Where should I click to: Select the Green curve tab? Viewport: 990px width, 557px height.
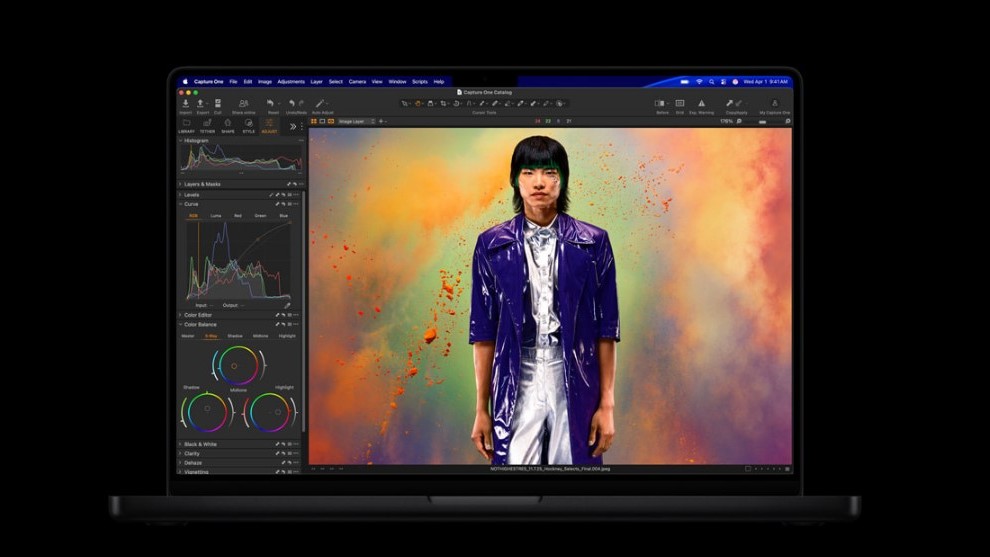click(x=260, y=216)
